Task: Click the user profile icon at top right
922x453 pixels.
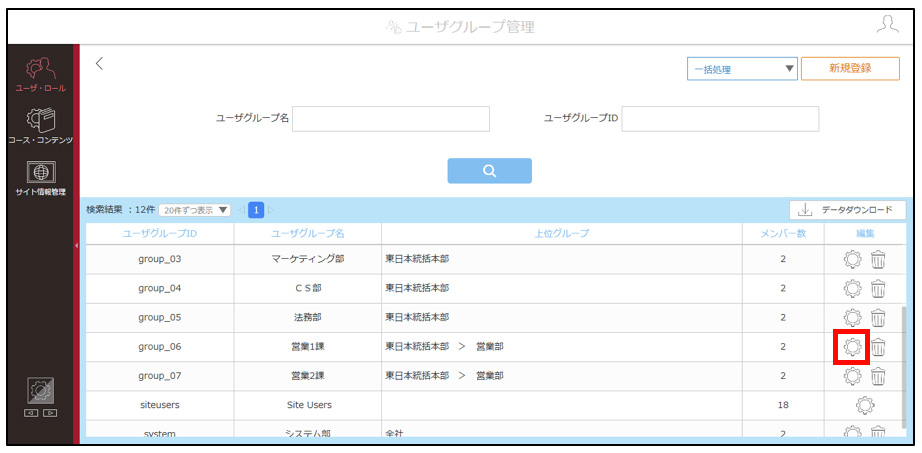Action: click(887, 24)
